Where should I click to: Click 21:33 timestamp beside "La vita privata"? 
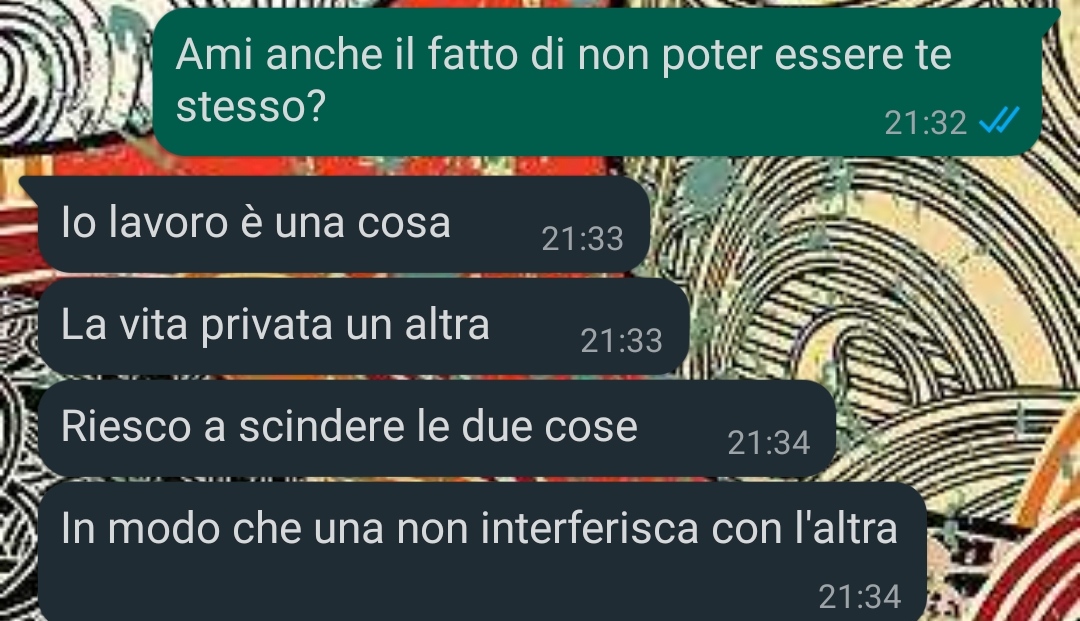(621, 341)
